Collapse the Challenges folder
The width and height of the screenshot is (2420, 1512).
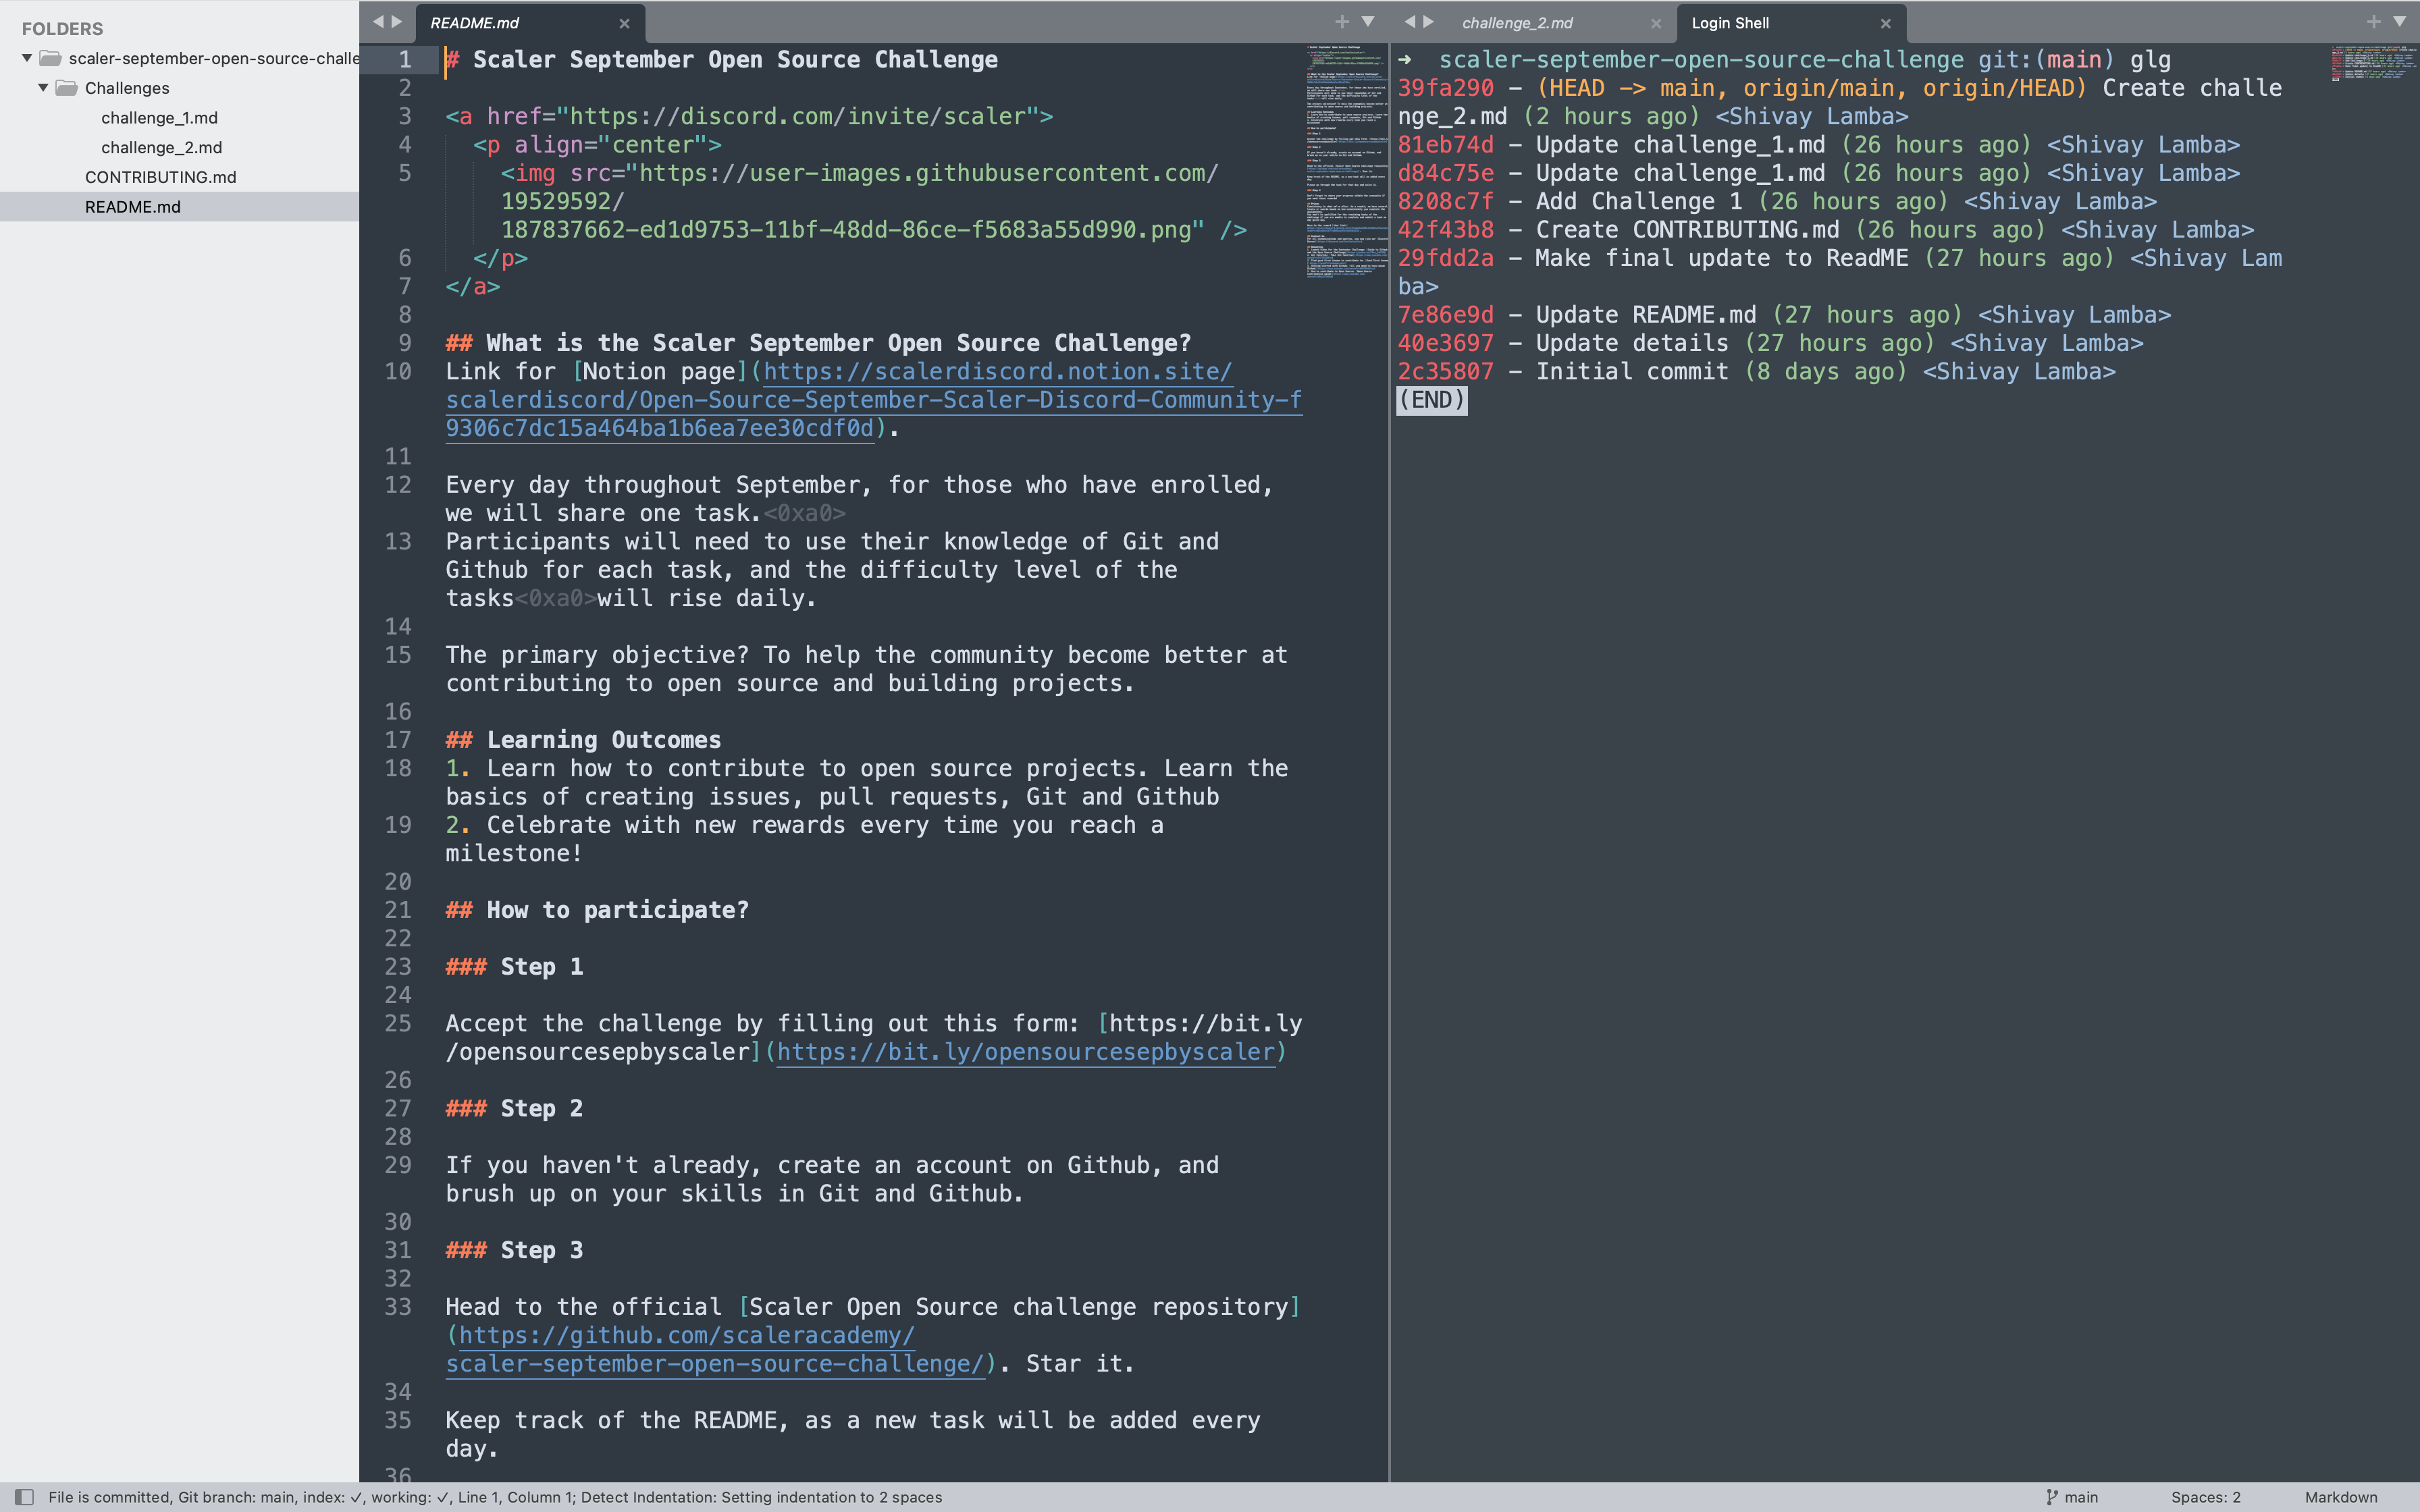tap(43, 88)
